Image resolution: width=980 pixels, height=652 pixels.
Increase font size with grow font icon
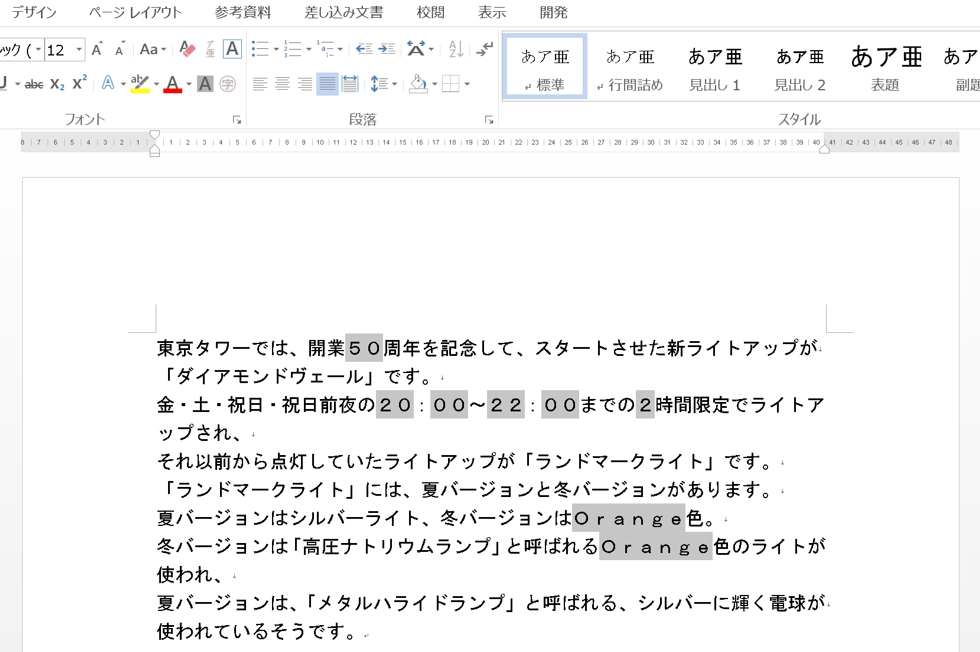(98, 49)
